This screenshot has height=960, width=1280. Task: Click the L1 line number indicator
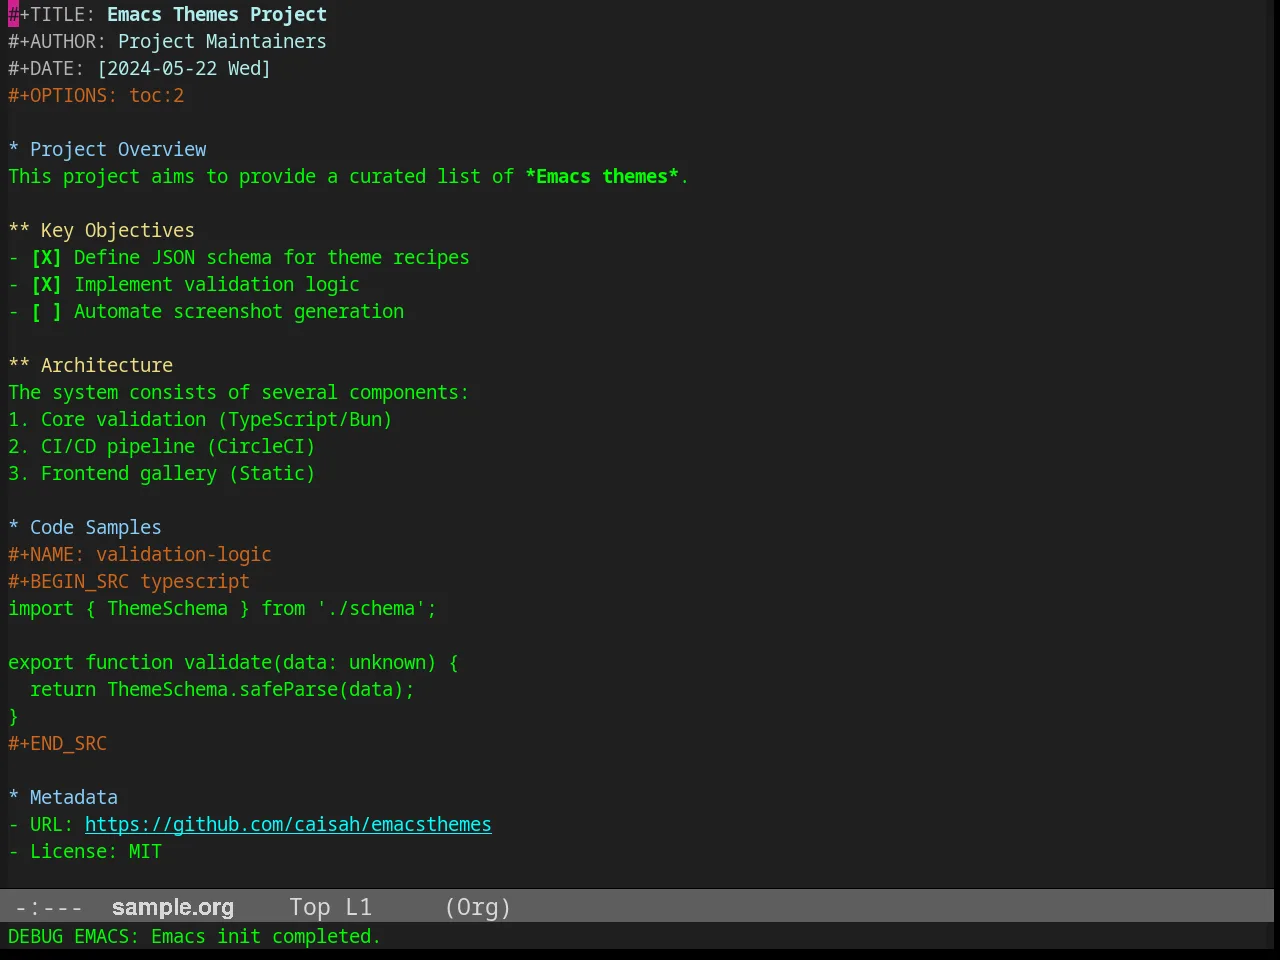tap(359, 908)
